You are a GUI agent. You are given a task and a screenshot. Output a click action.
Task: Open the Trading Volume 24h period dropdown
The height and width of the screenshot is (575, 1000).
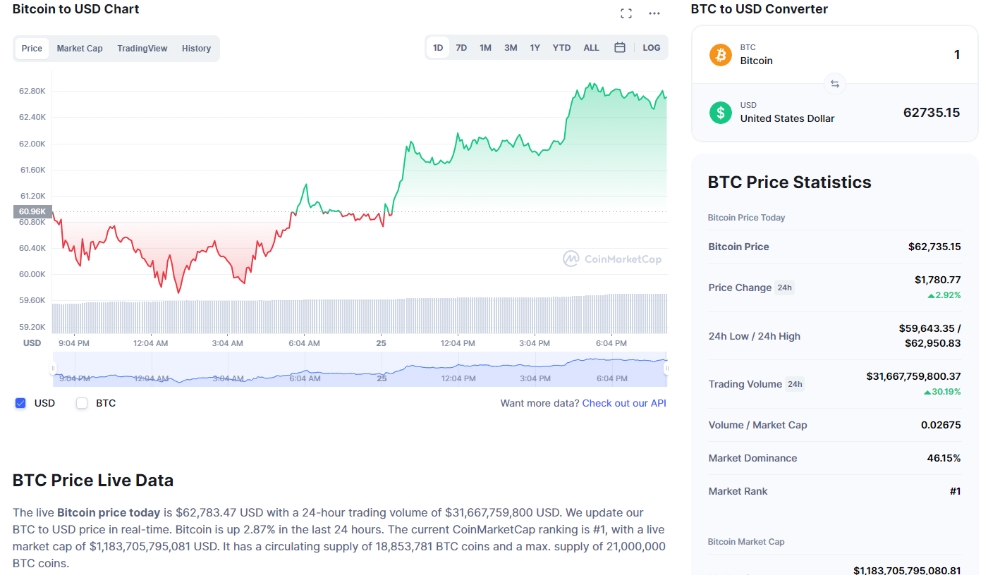tap(795, 384)
